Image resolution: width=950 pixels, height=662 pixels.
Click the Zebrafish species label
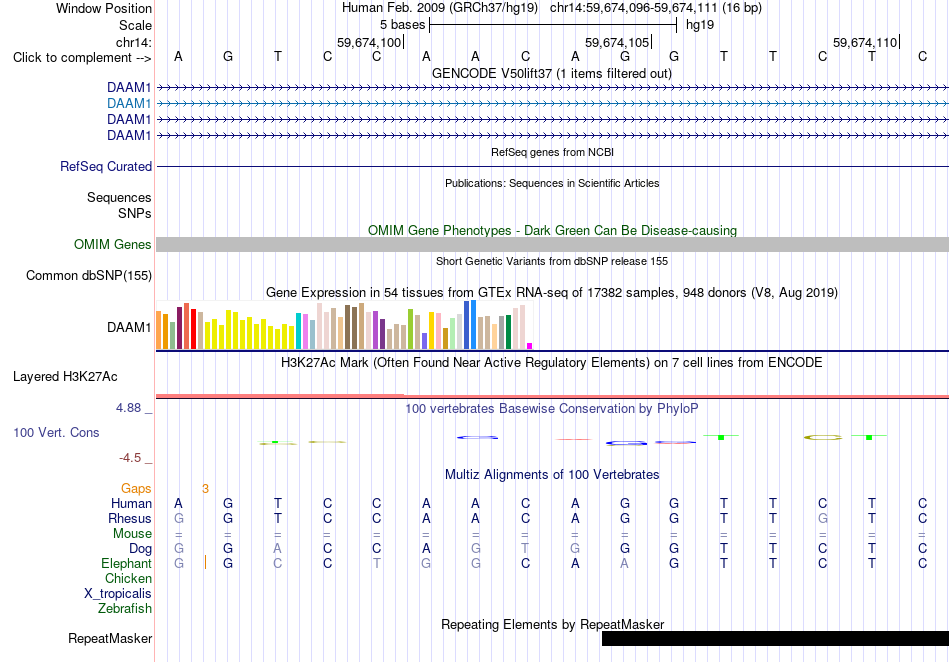(x=125, y=609)
